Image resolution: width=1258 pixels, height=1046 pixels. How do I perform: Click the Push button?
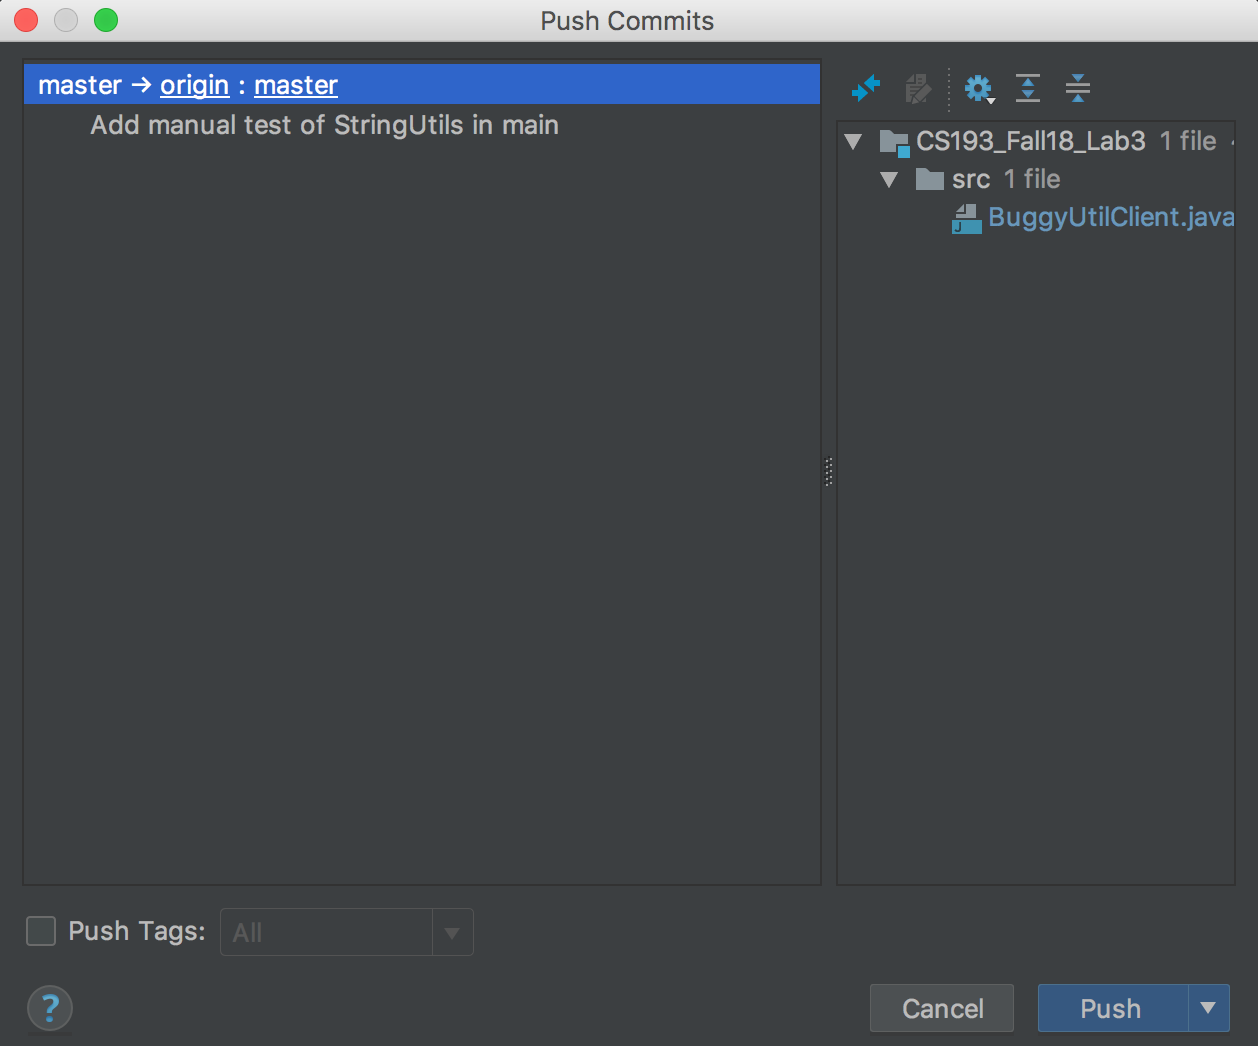(1113, 1008)
